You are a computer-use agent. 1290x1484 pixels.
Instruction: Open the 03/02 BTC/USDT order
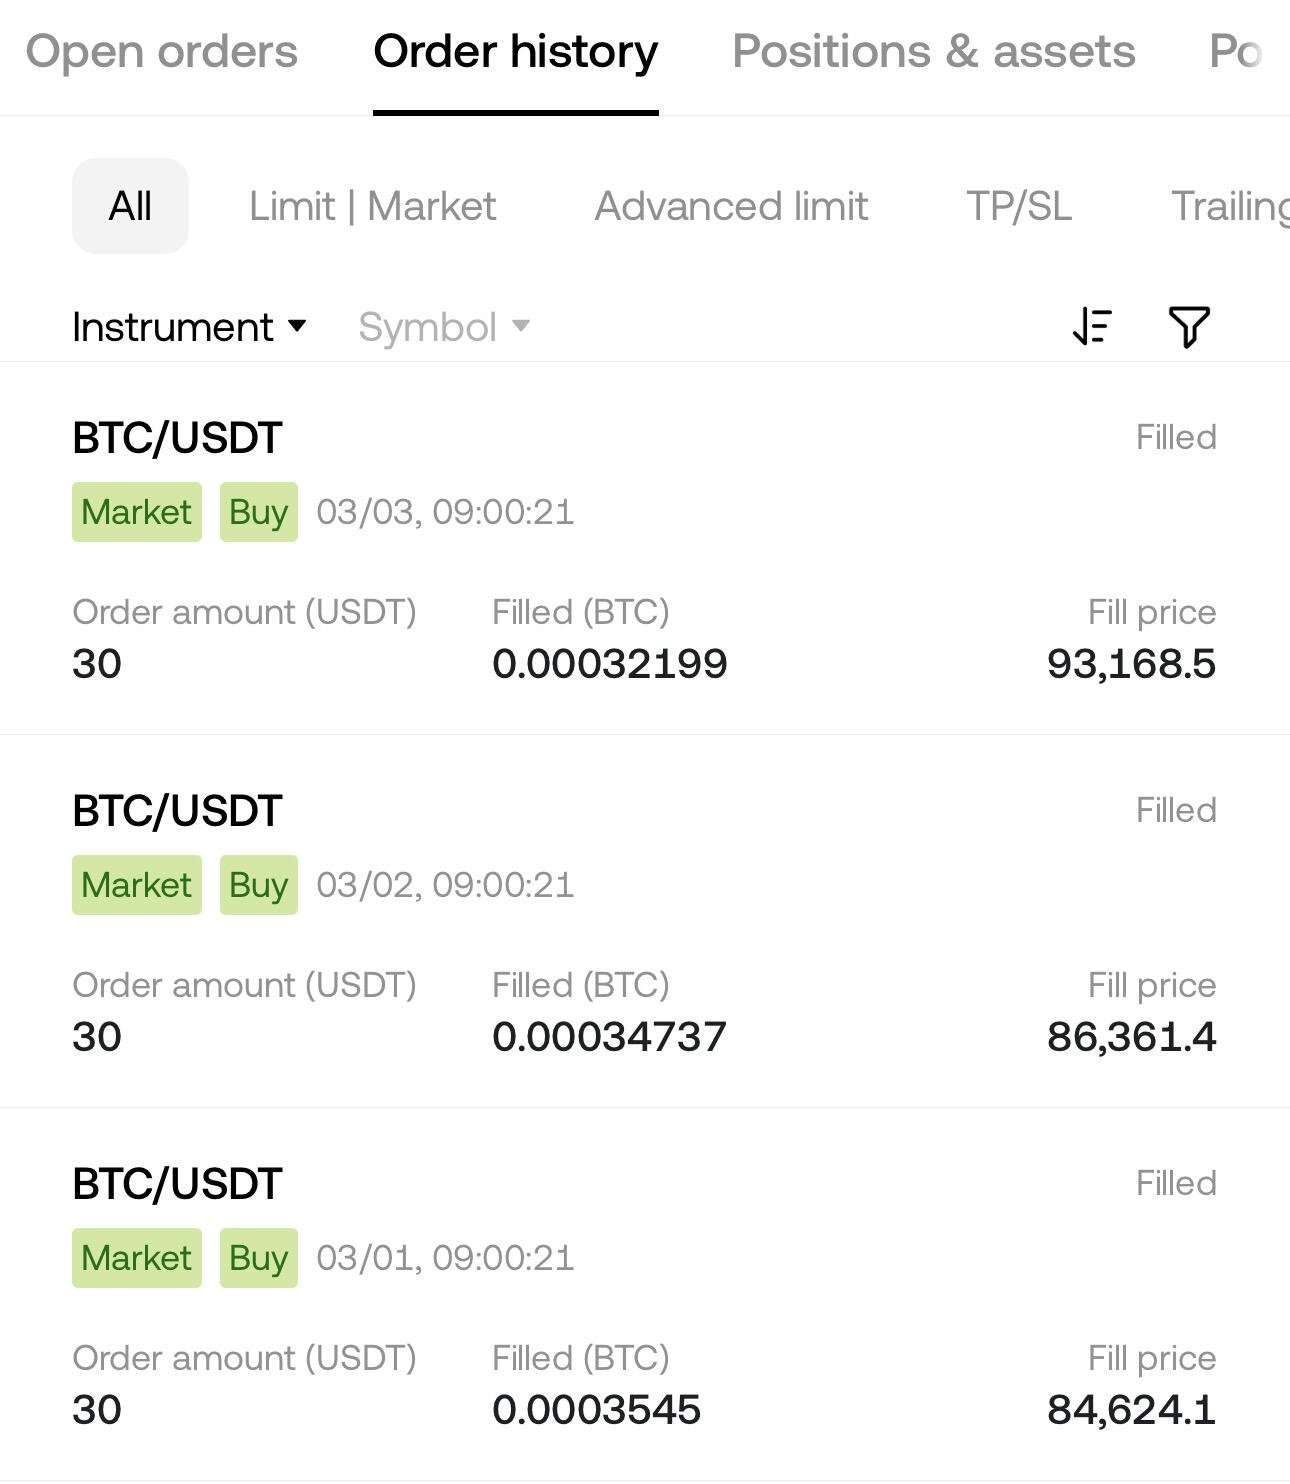pyautogui.click(x=645, y=922)
